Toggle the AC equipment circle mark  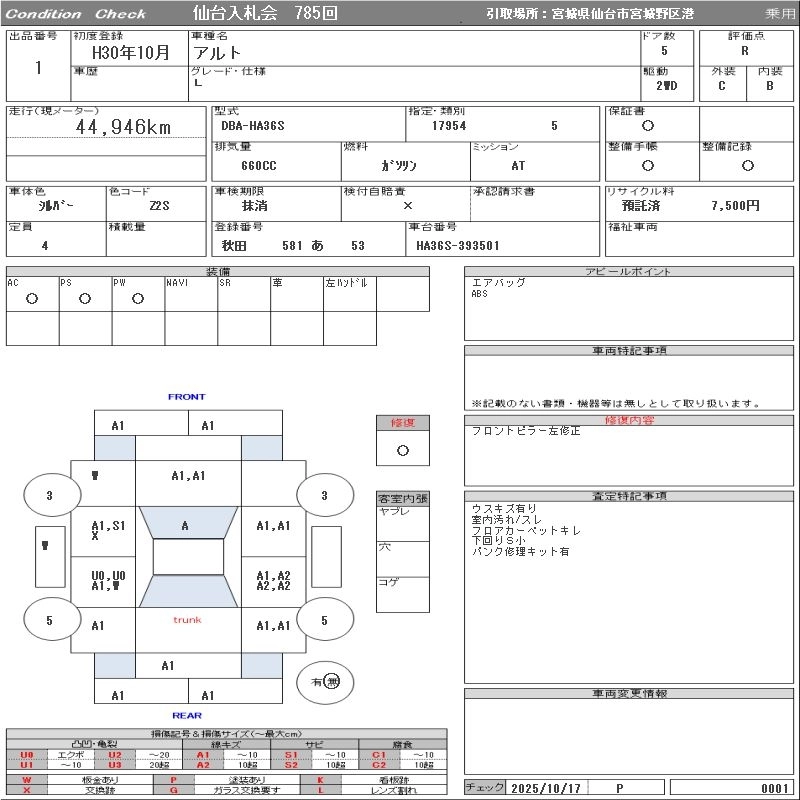(32, 299)
